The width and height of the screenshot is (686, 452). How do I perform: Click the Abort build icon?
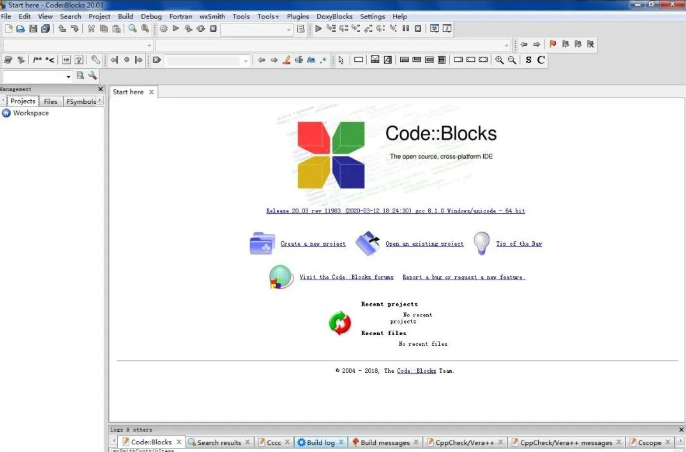click(213, 29)
